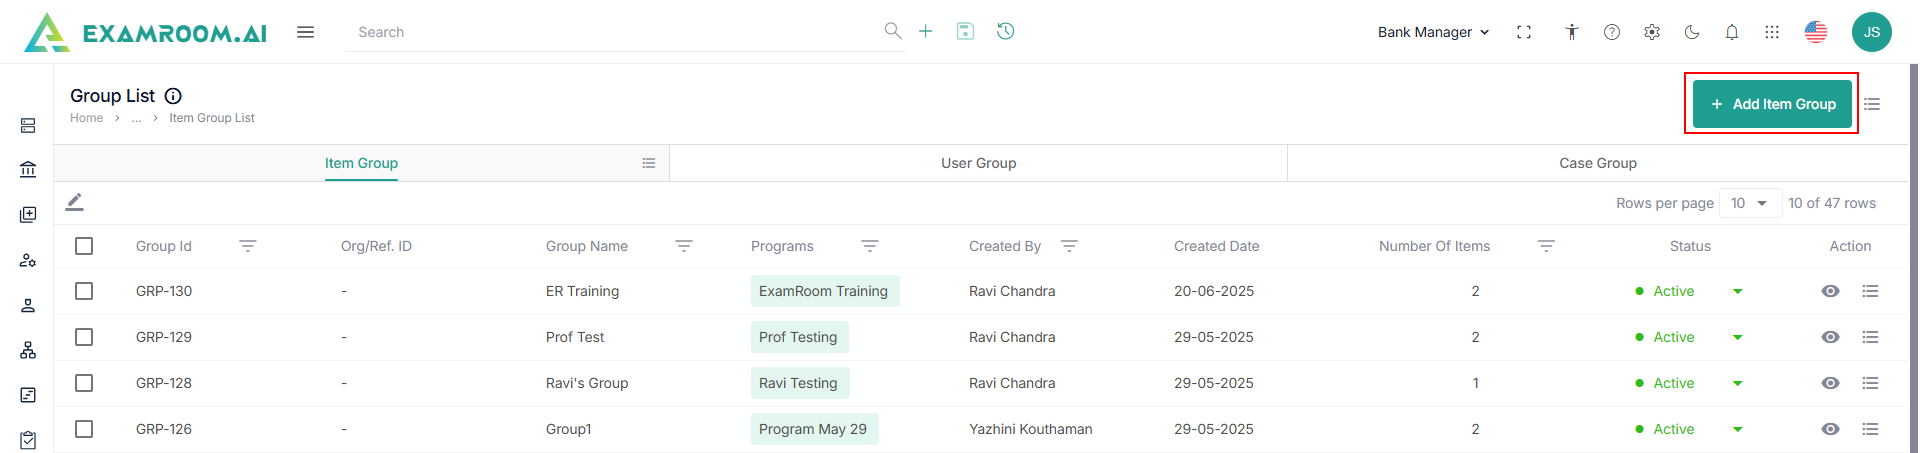This screenshot has width=1920, height=453.
Task: Check the GRP-130 row checkbox
Action: tap(84, 291)
